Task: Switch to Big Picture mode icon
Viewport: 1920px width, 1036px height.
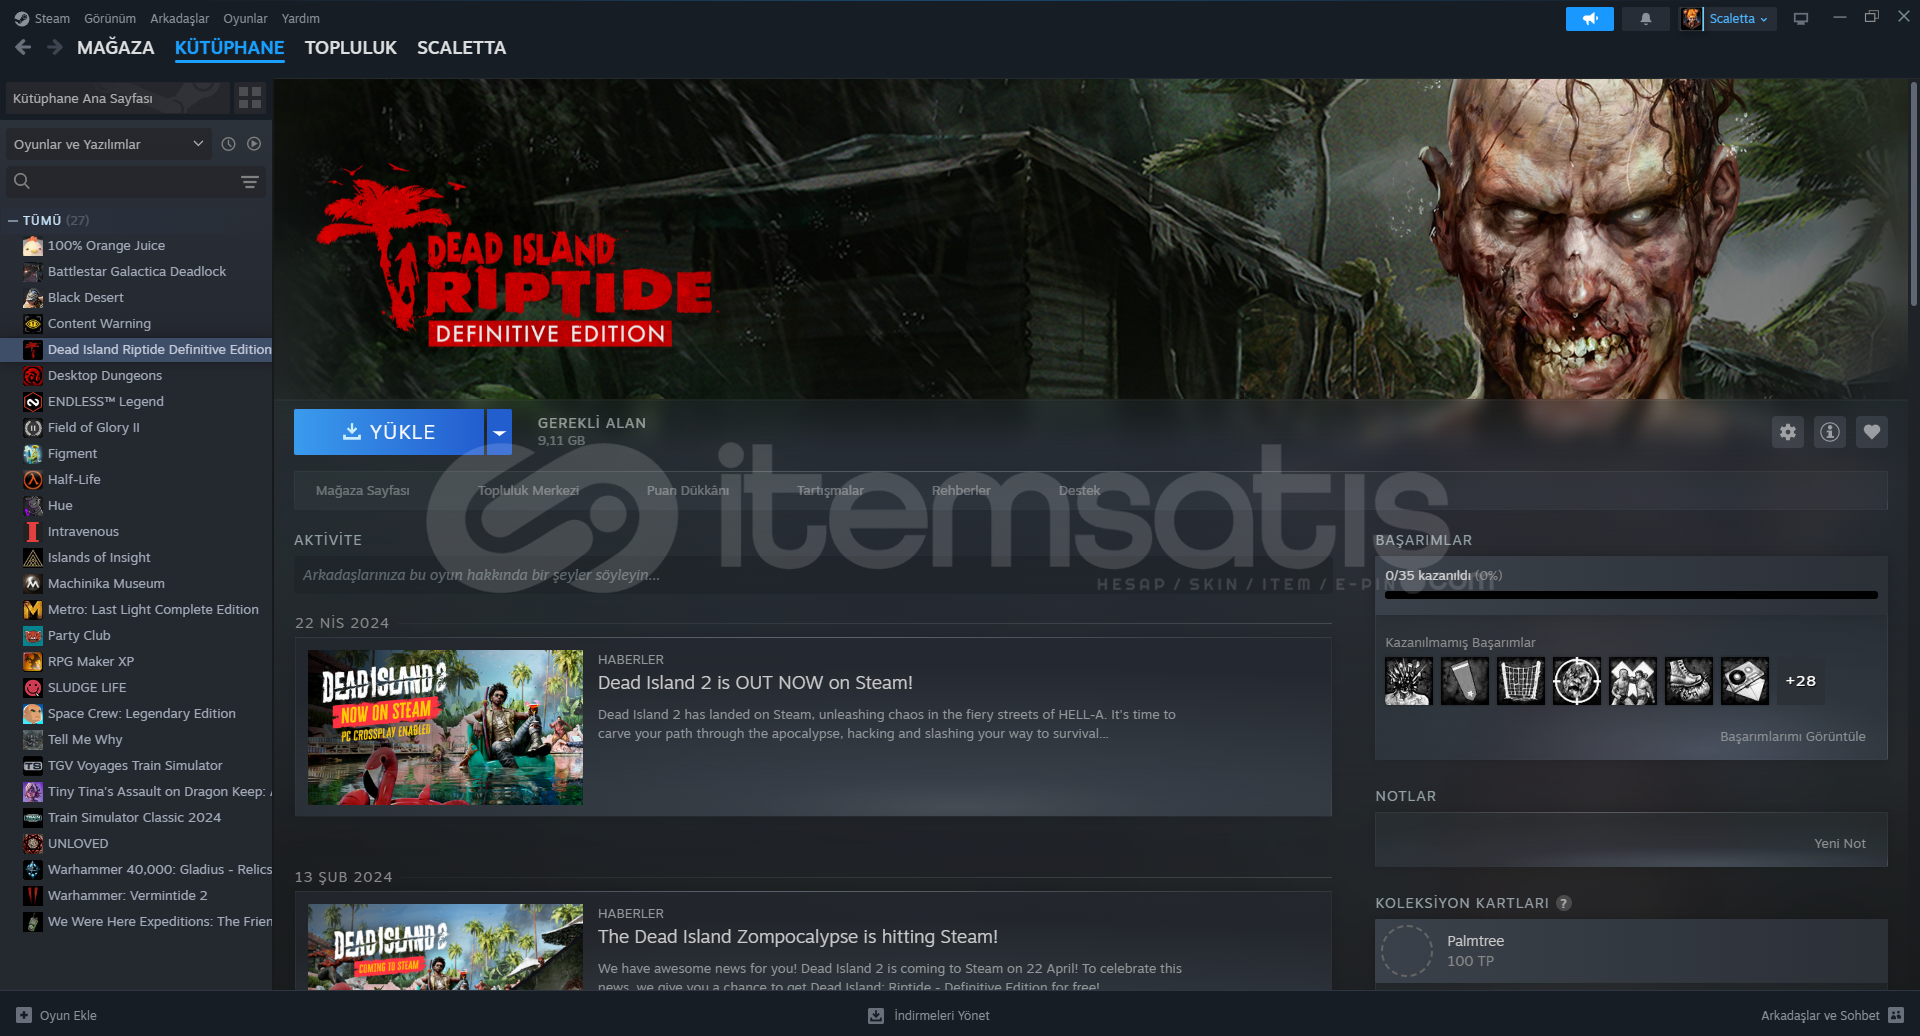Action: coord(1801,18)
